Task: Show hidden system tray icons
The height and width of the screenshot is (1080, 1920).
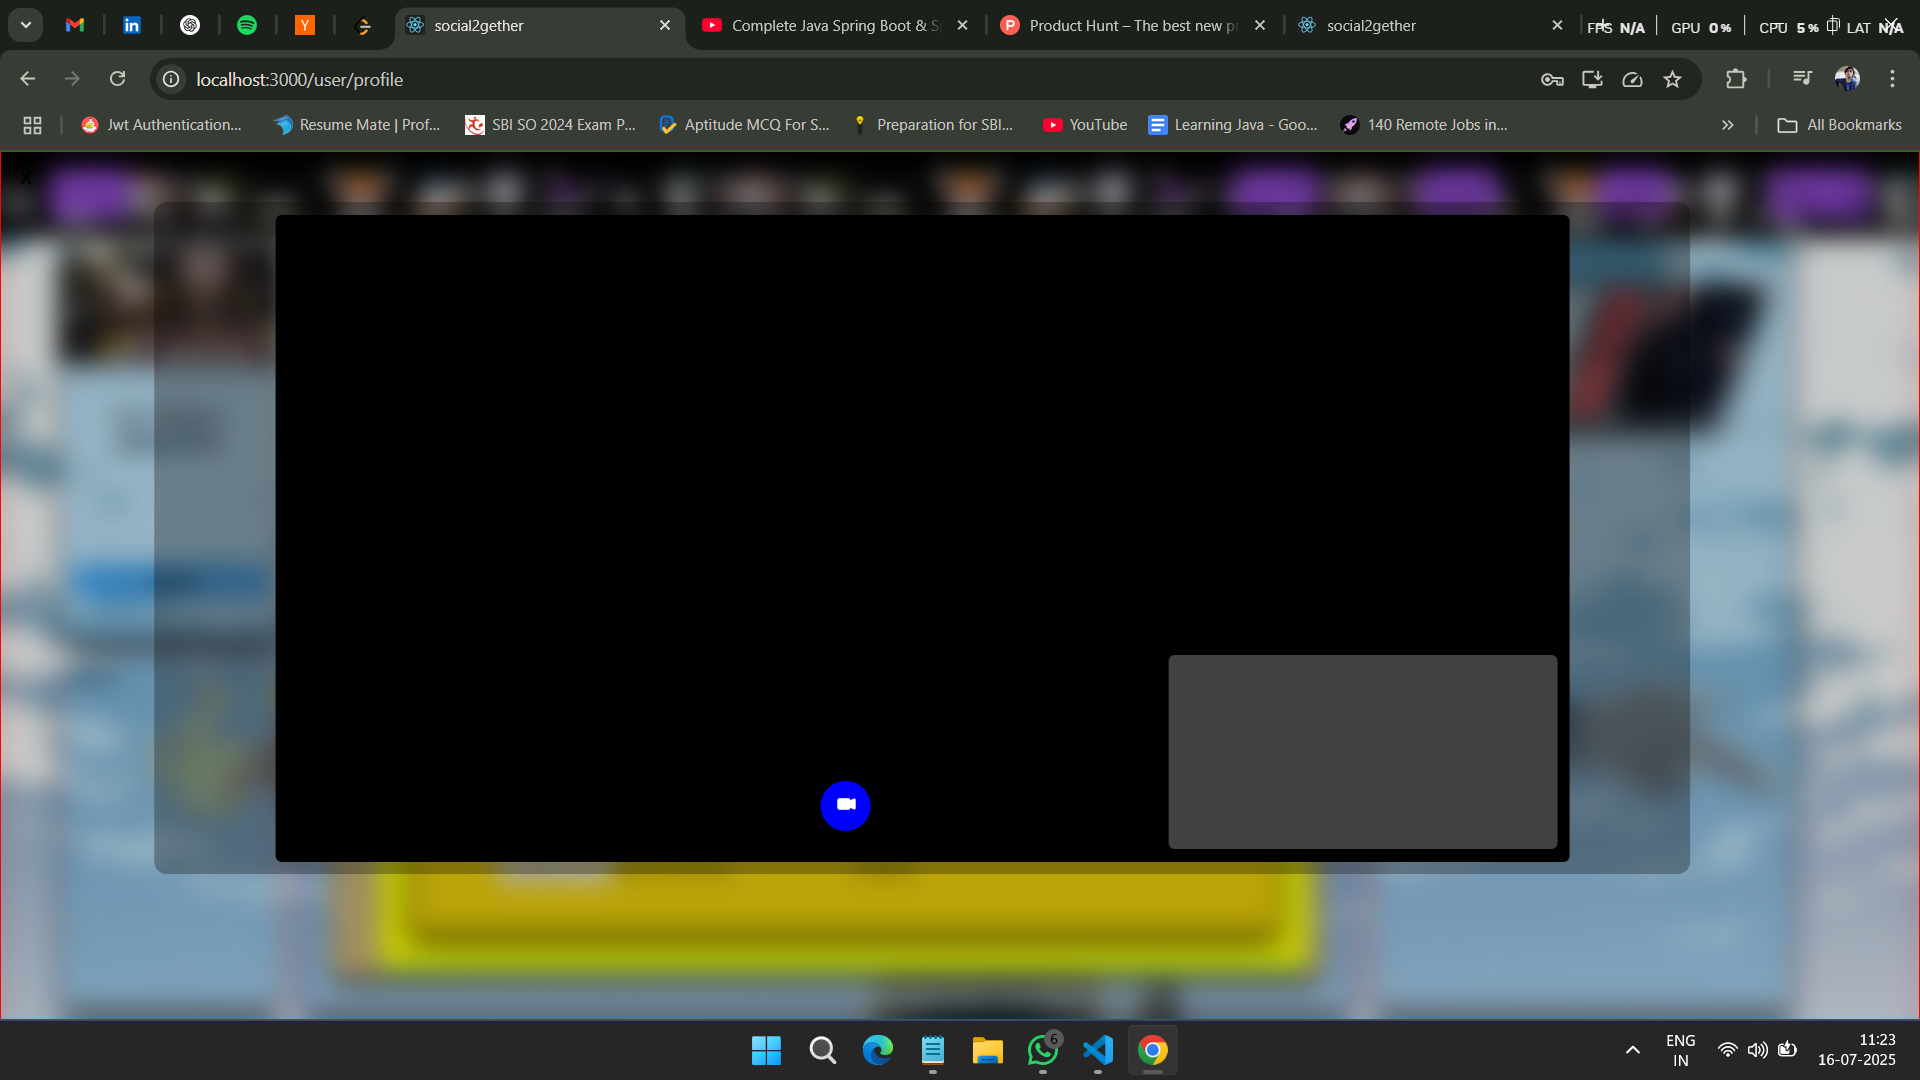Action: point(1632,1050)
